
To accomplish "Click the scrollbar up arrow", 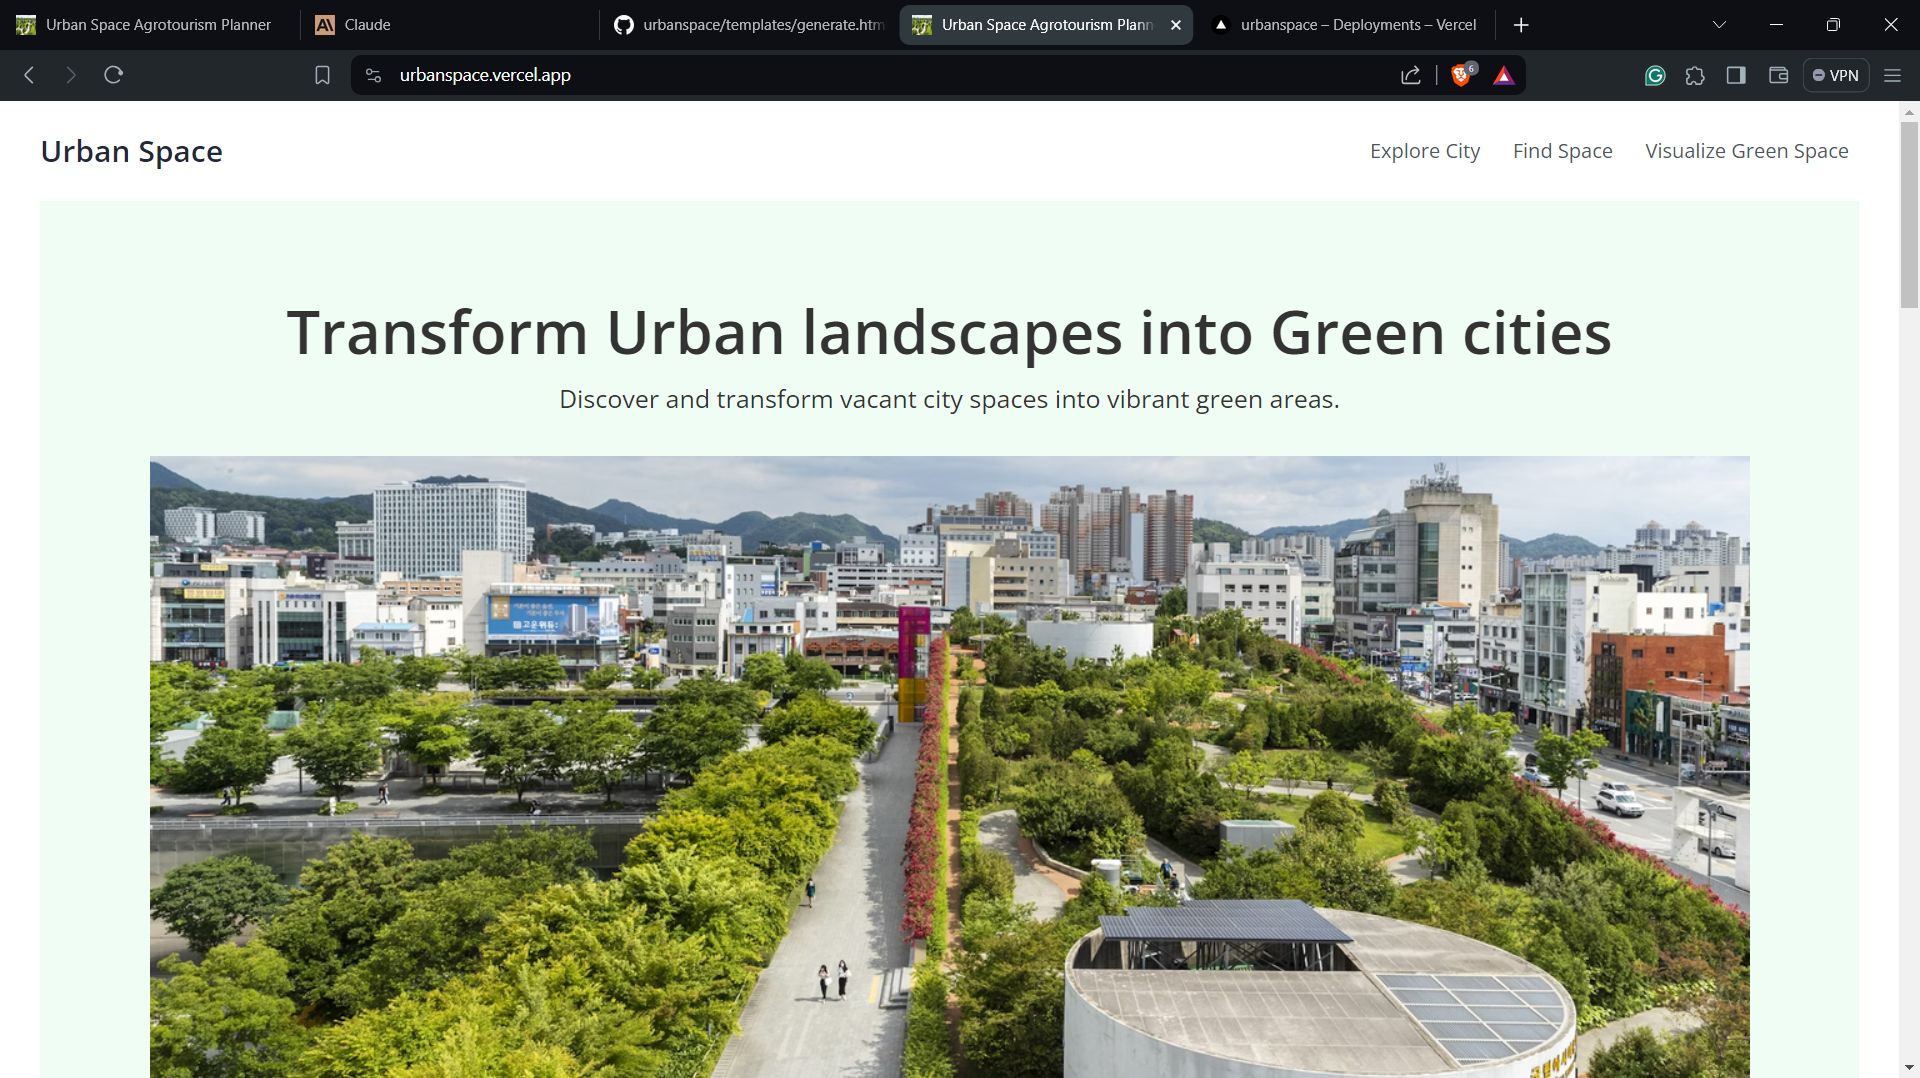I will (1909, 112).
